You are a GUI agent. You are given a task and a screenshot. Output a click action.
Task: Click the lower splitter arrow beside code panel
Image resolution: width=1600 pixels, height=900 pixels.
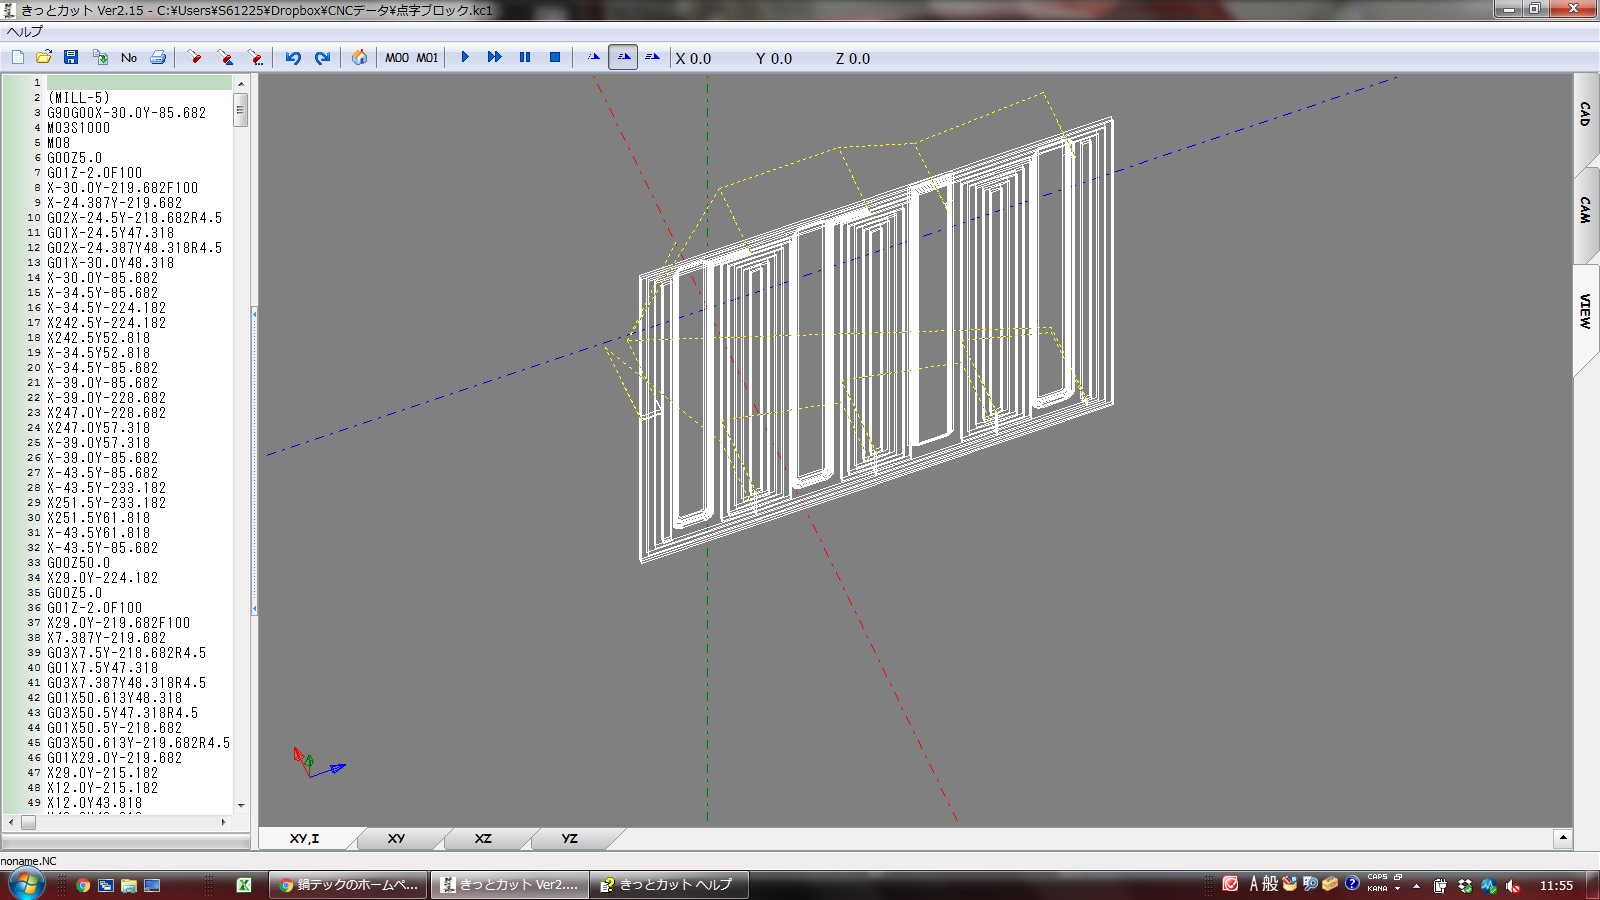[254, 607]
